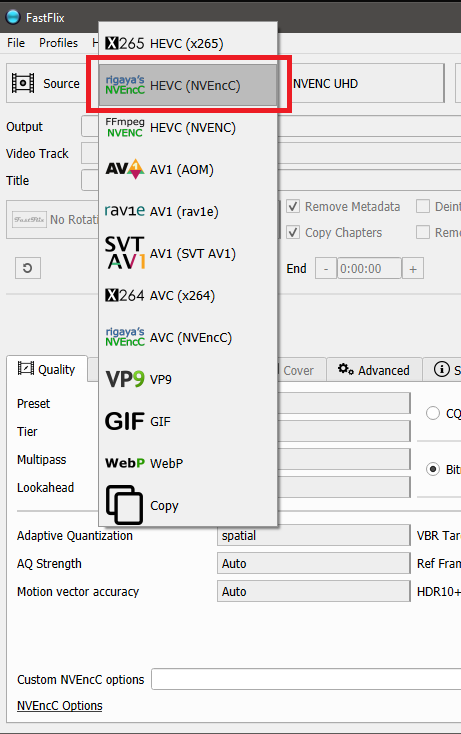Screen dimensions: 461x734
Task: Click rigaya's NVEncC logo beside AVC
Action: 124,337
